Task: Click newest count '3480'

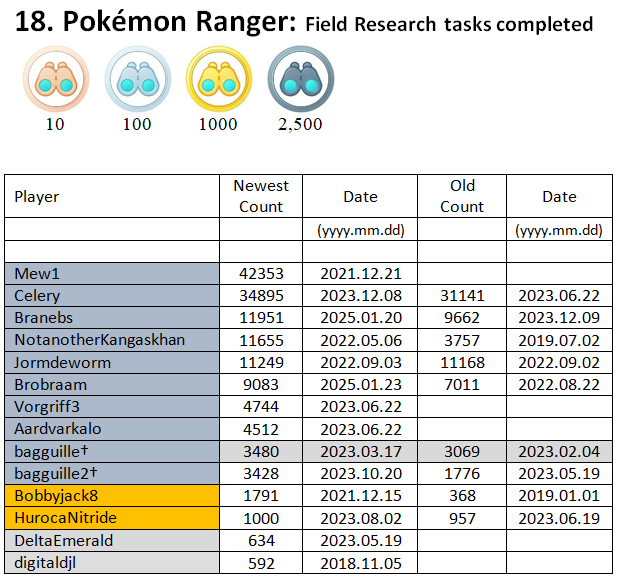Action: [261, 451]
